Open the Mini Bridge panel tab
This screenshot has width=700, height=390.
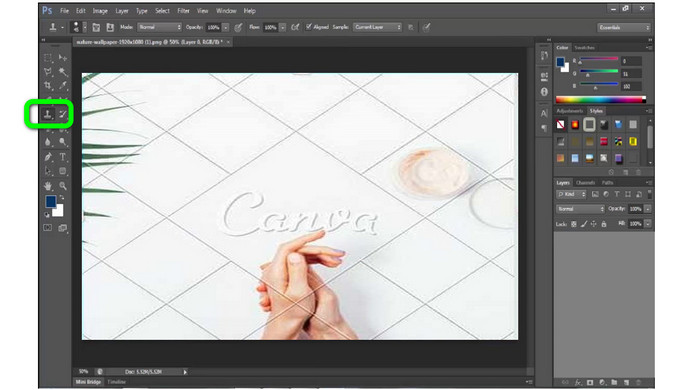(x=88, y=382)
